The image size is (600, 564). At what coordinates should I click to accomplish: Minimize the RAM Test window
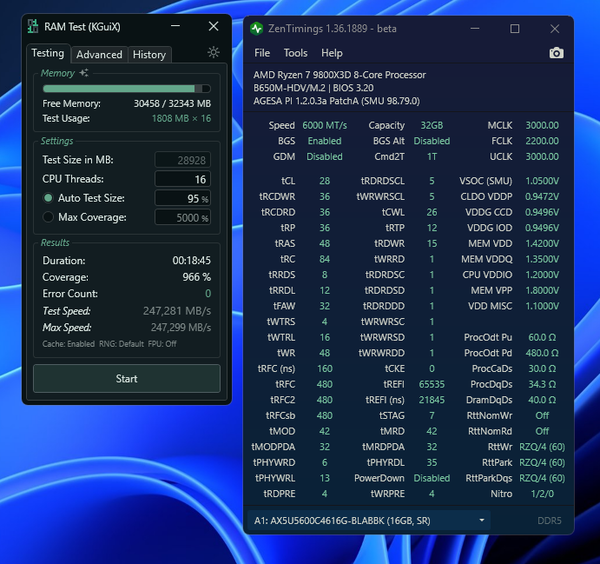(x=176, y=26)
